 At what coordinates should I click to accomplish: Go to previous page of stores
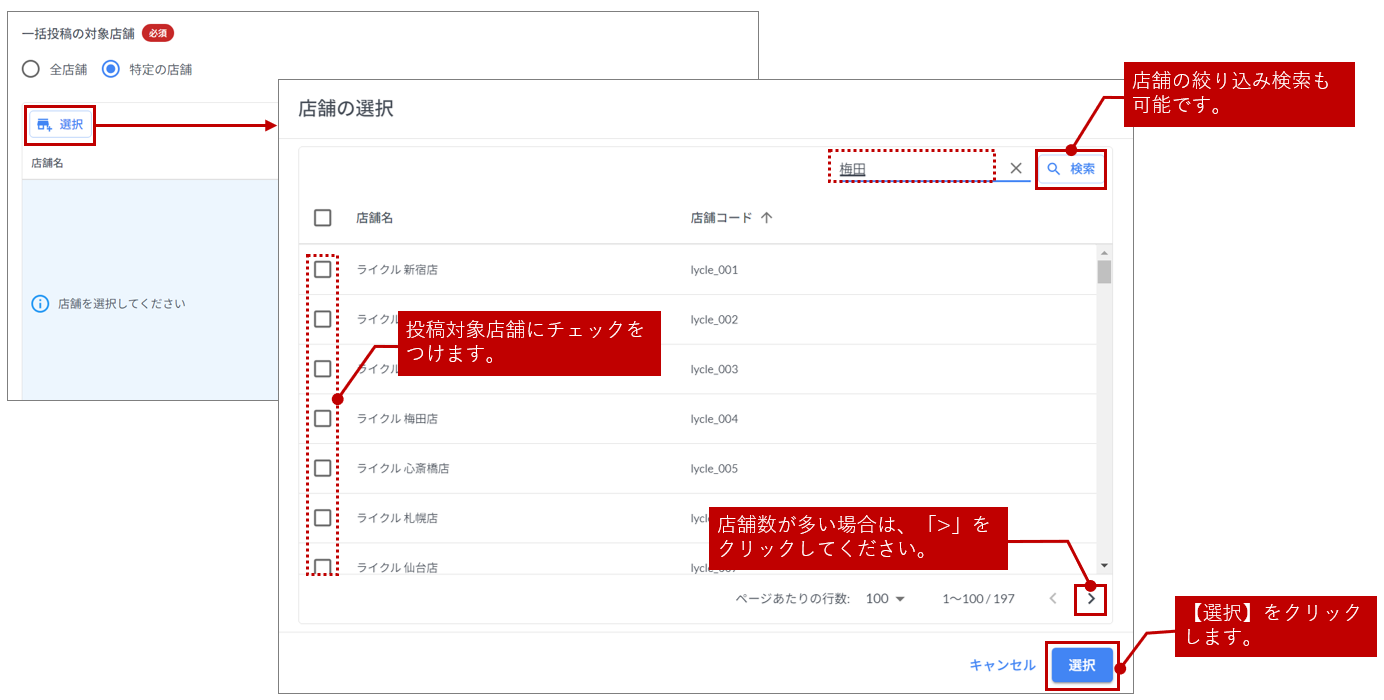pos(1053,599)
